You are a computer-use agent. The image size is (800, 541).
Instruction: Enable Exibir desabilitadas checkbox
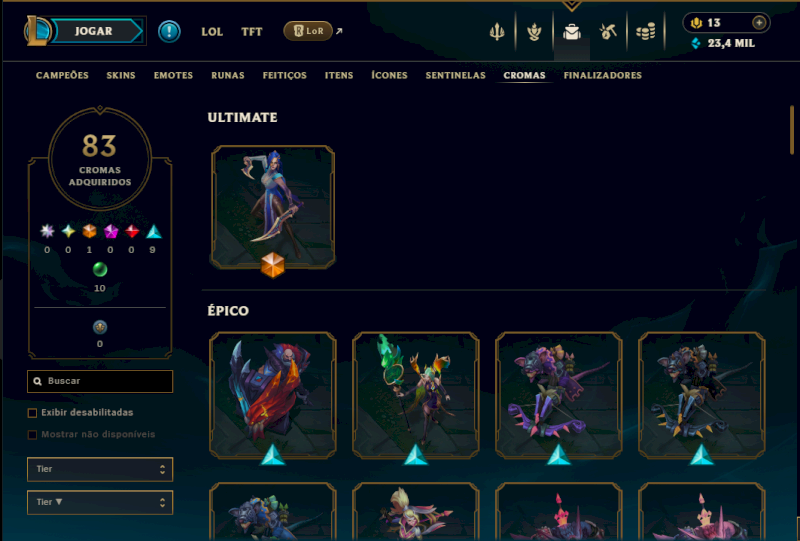tap(32, 413)
